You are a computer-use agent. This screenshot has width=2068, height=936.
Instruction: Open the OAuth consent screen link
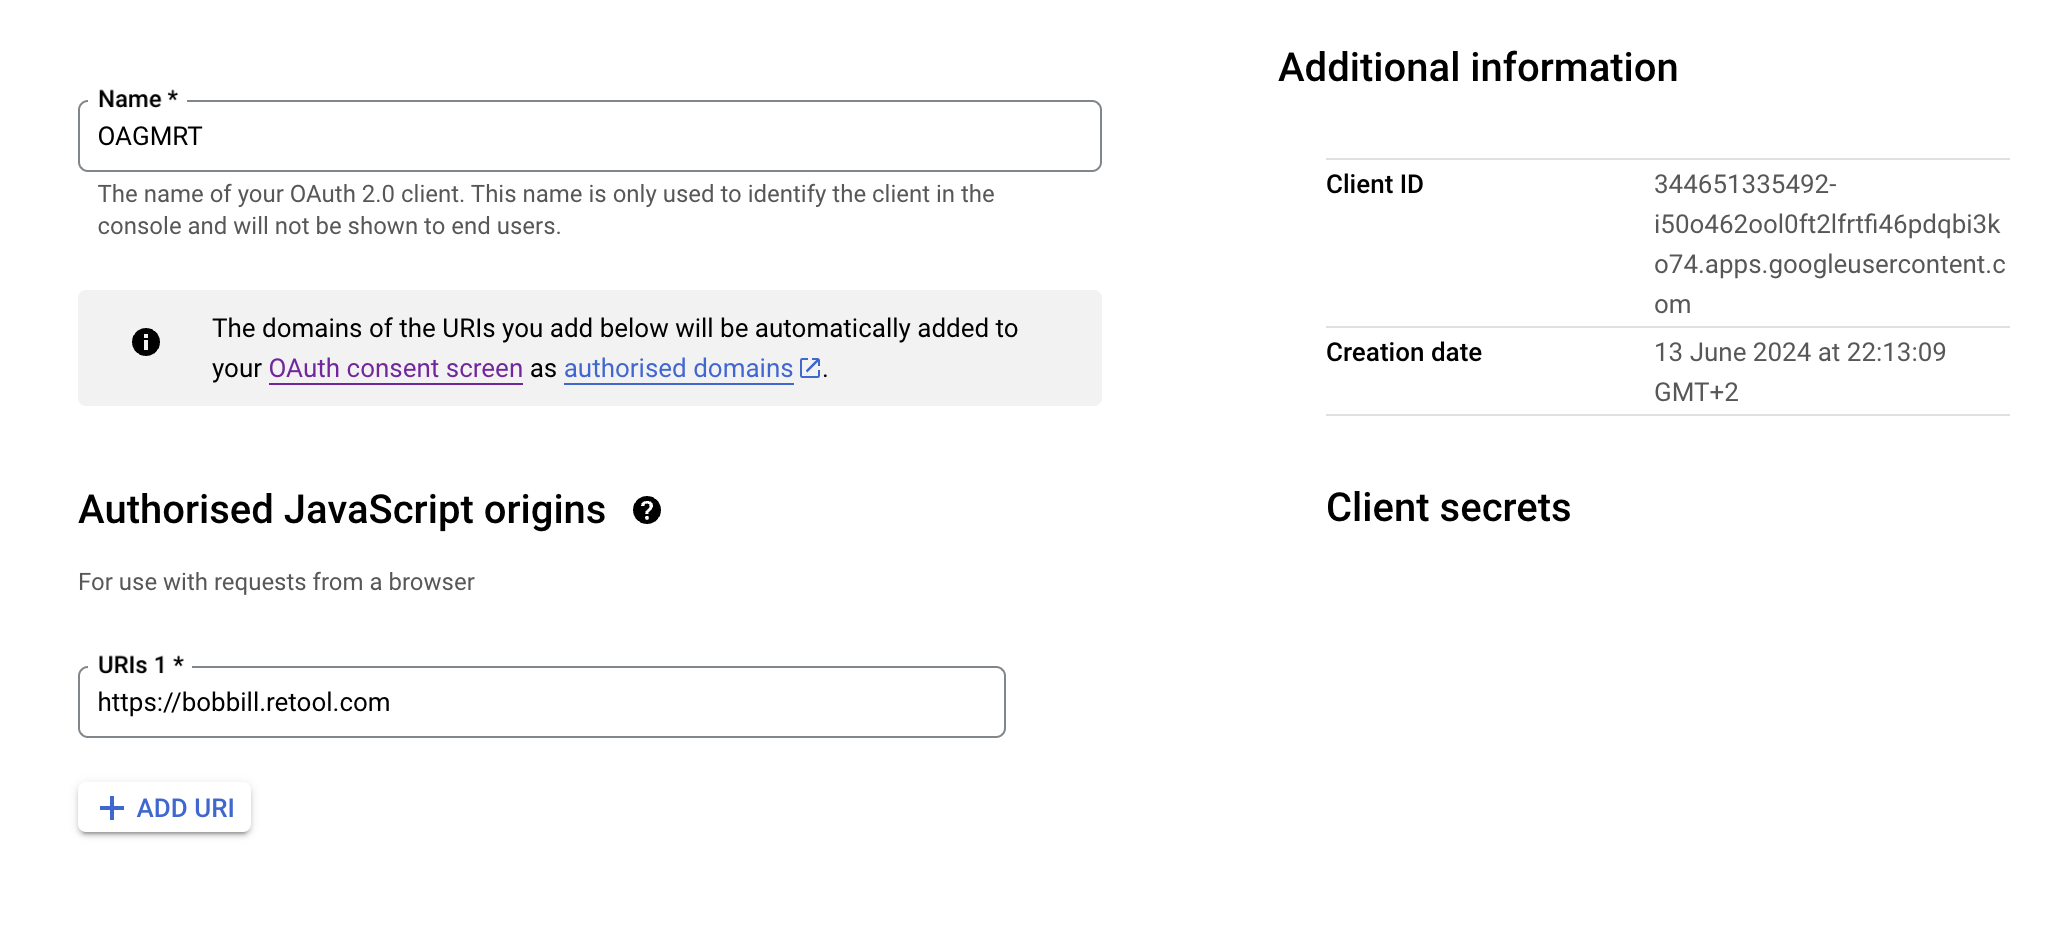tap(395, 368)
